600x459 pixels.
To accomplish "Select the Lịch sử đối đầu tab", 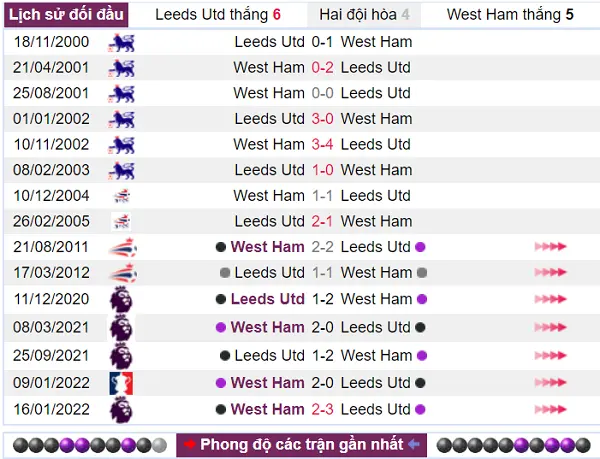I will [66, 15].
